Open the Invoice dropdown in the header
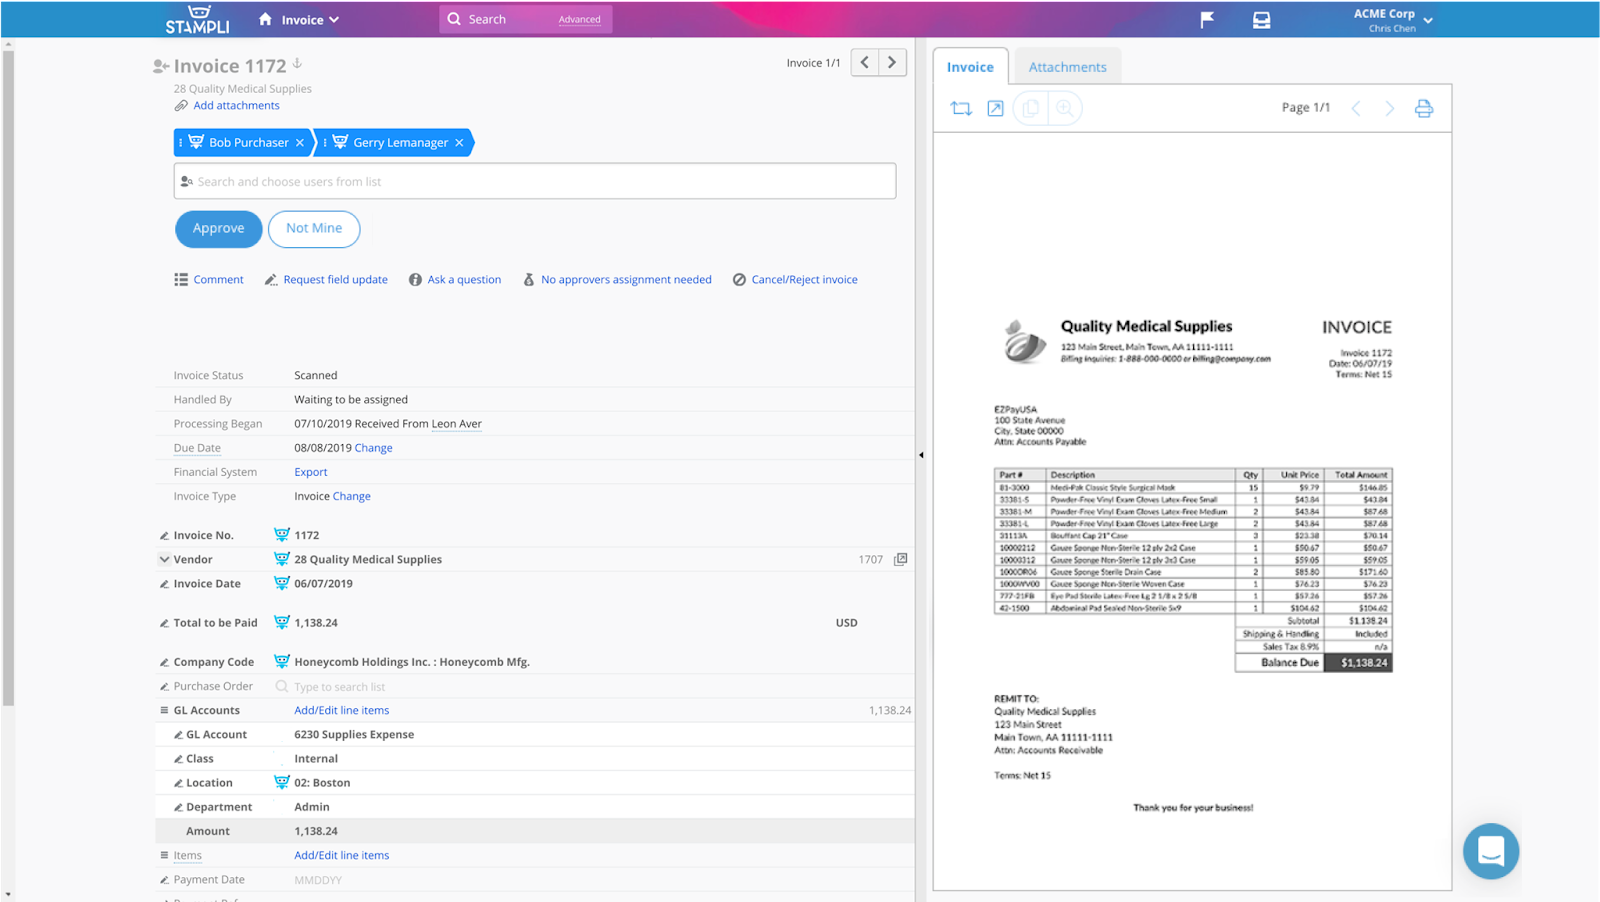The height and width of the screenshot is (902, 1600). click(310, 19)
